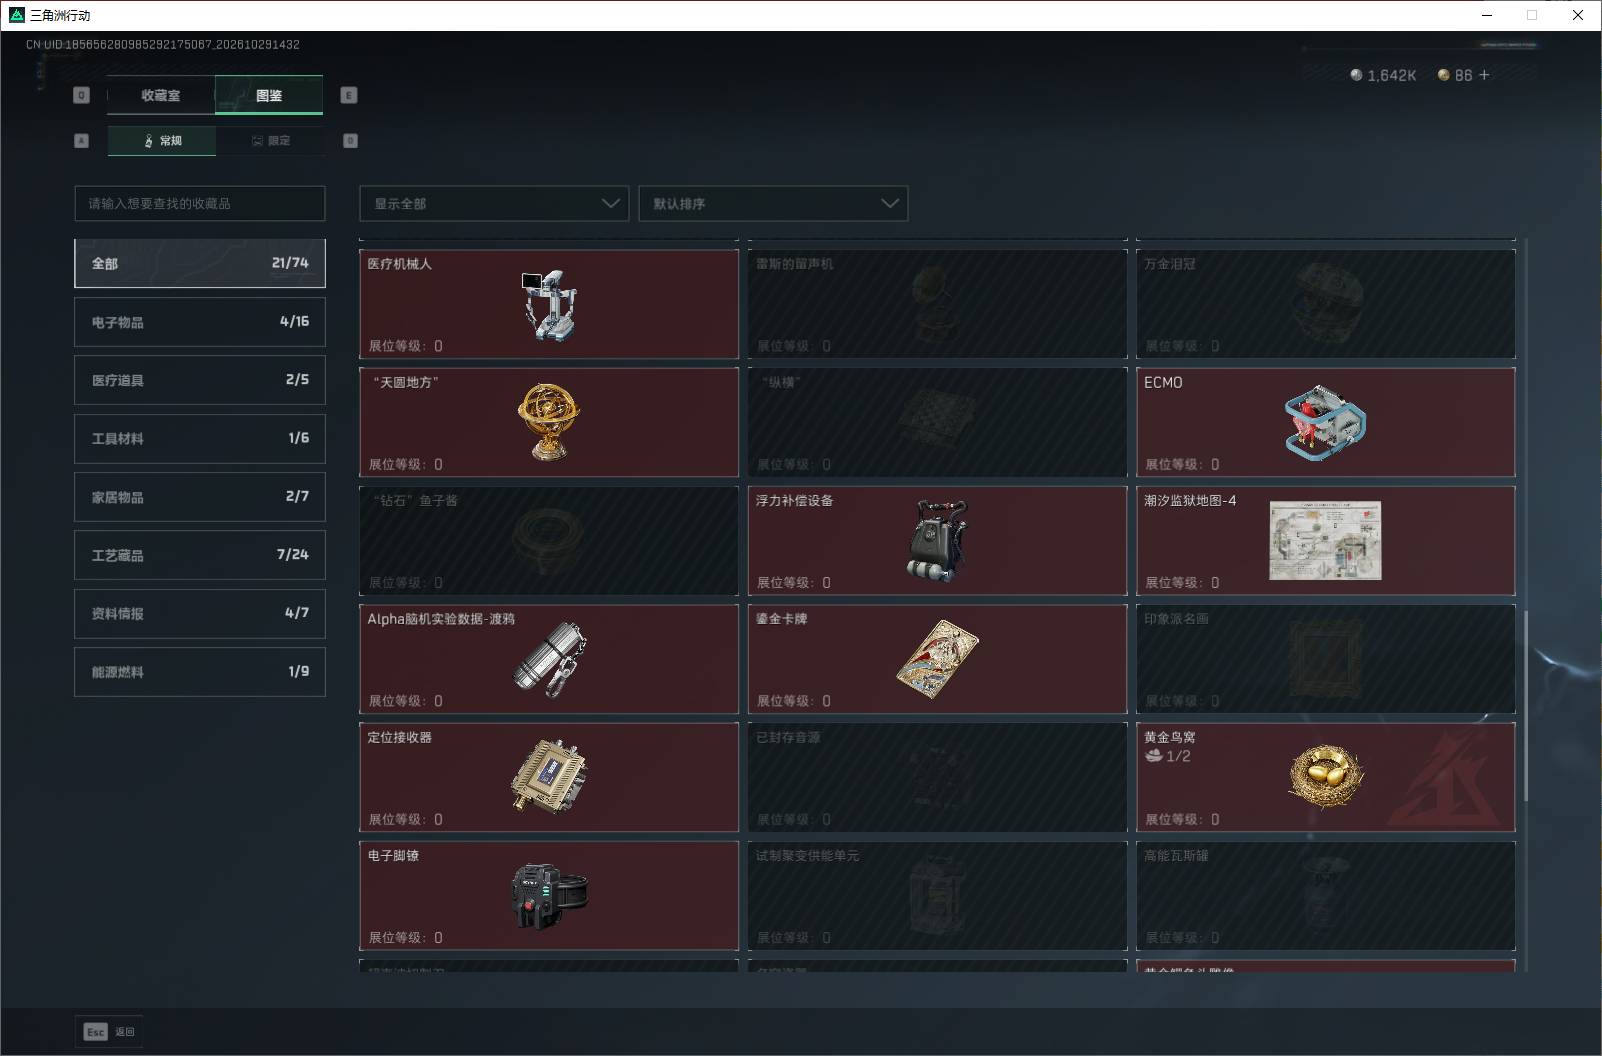Filter by 电子物品 category
Image resolution: width=1602 pixels, height=1056 pixels.
point(200,322)
